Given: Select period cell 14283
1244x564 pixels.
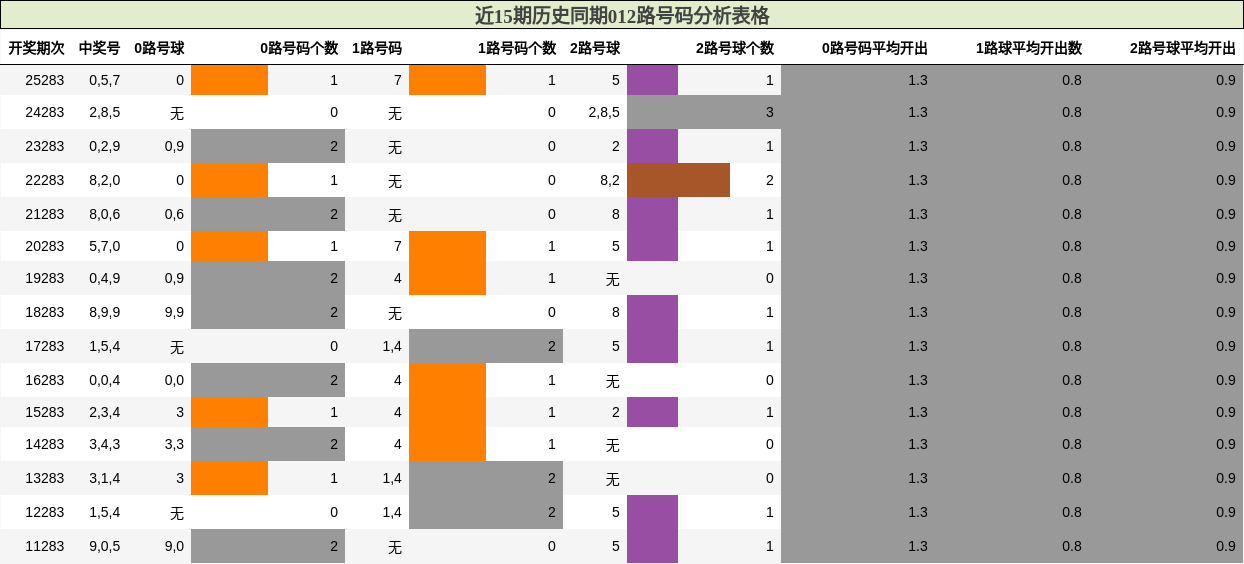Looking at the screenshot, I should point(45,444).
